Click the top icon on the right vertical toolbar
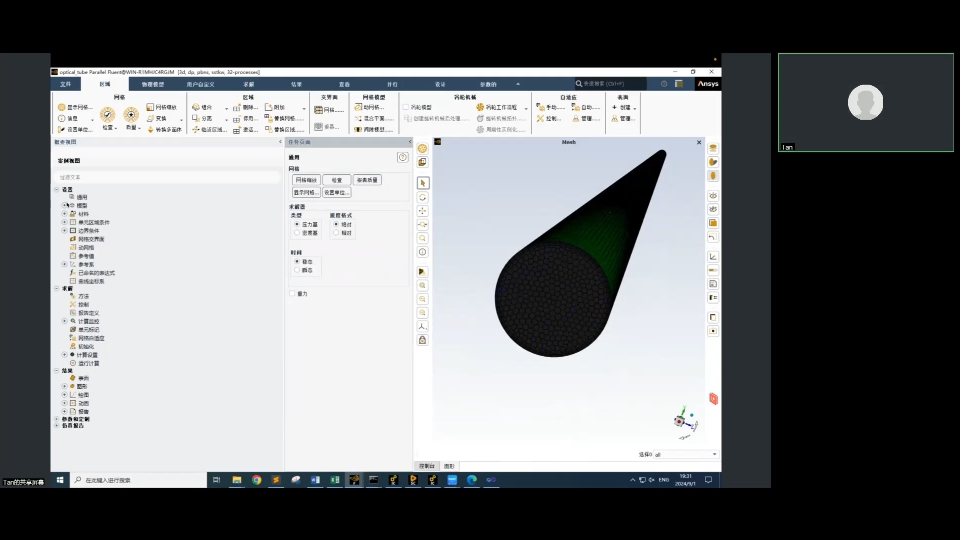Screen dimensions: 960x540 click(x=713, y=148)
